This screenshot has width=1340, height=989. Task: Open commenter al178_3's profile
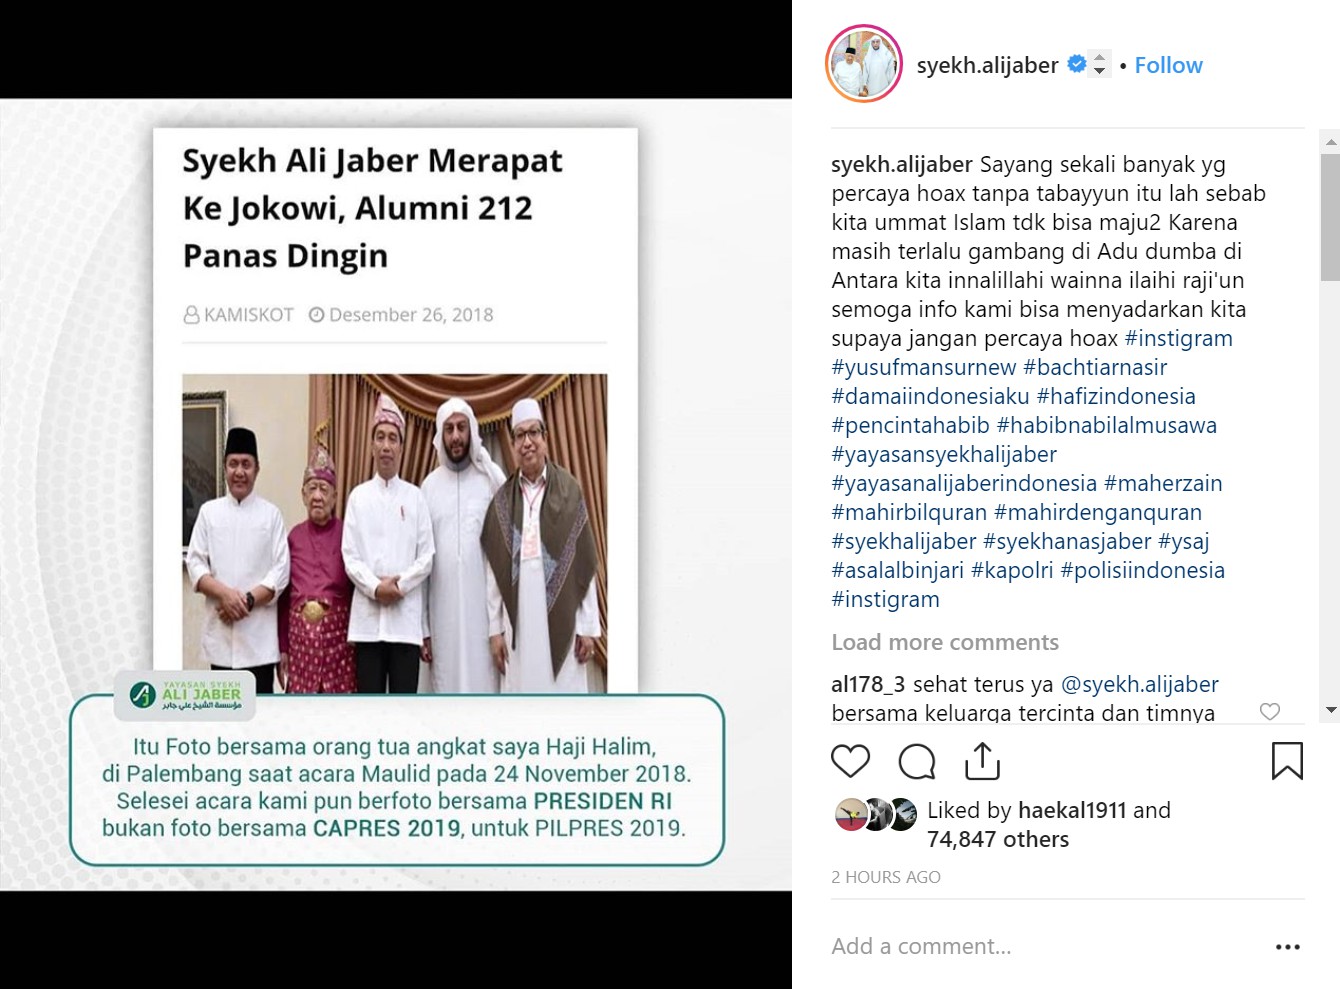point(868,684)
